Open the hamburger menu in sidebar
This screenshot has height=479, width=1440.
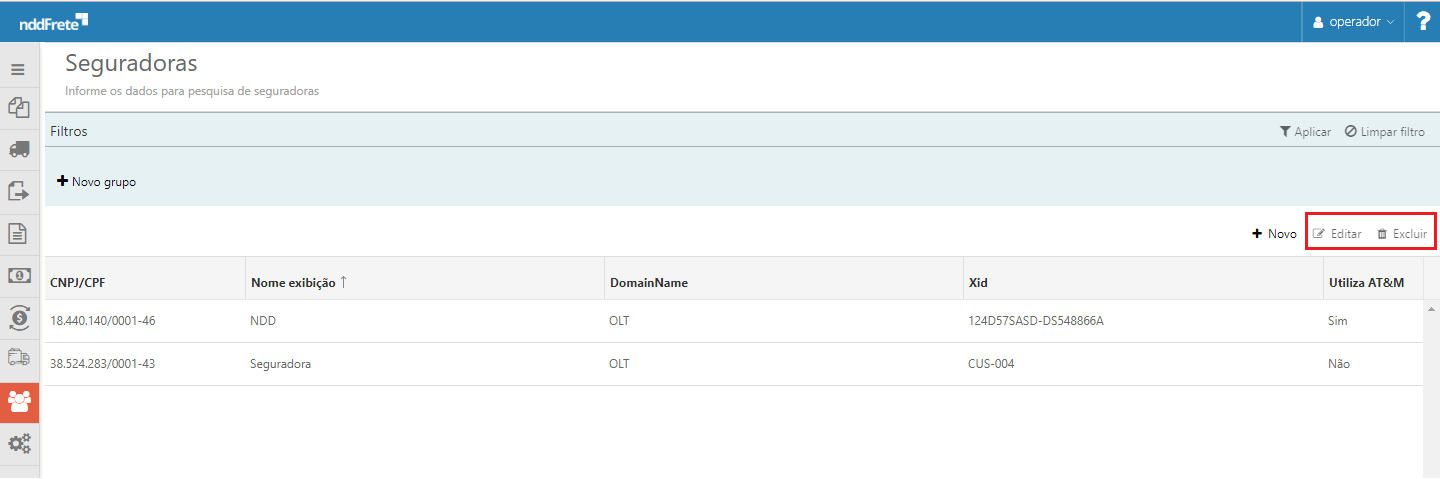18,70
